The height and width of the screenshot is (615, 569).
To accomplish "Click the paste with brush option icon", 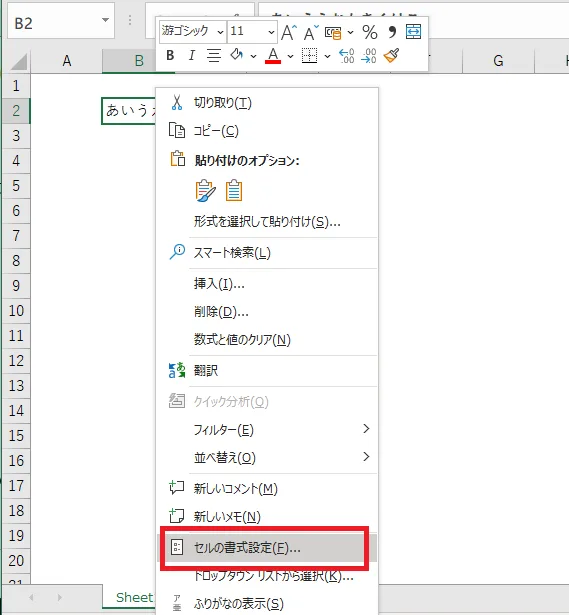I will tap(205, 191).
